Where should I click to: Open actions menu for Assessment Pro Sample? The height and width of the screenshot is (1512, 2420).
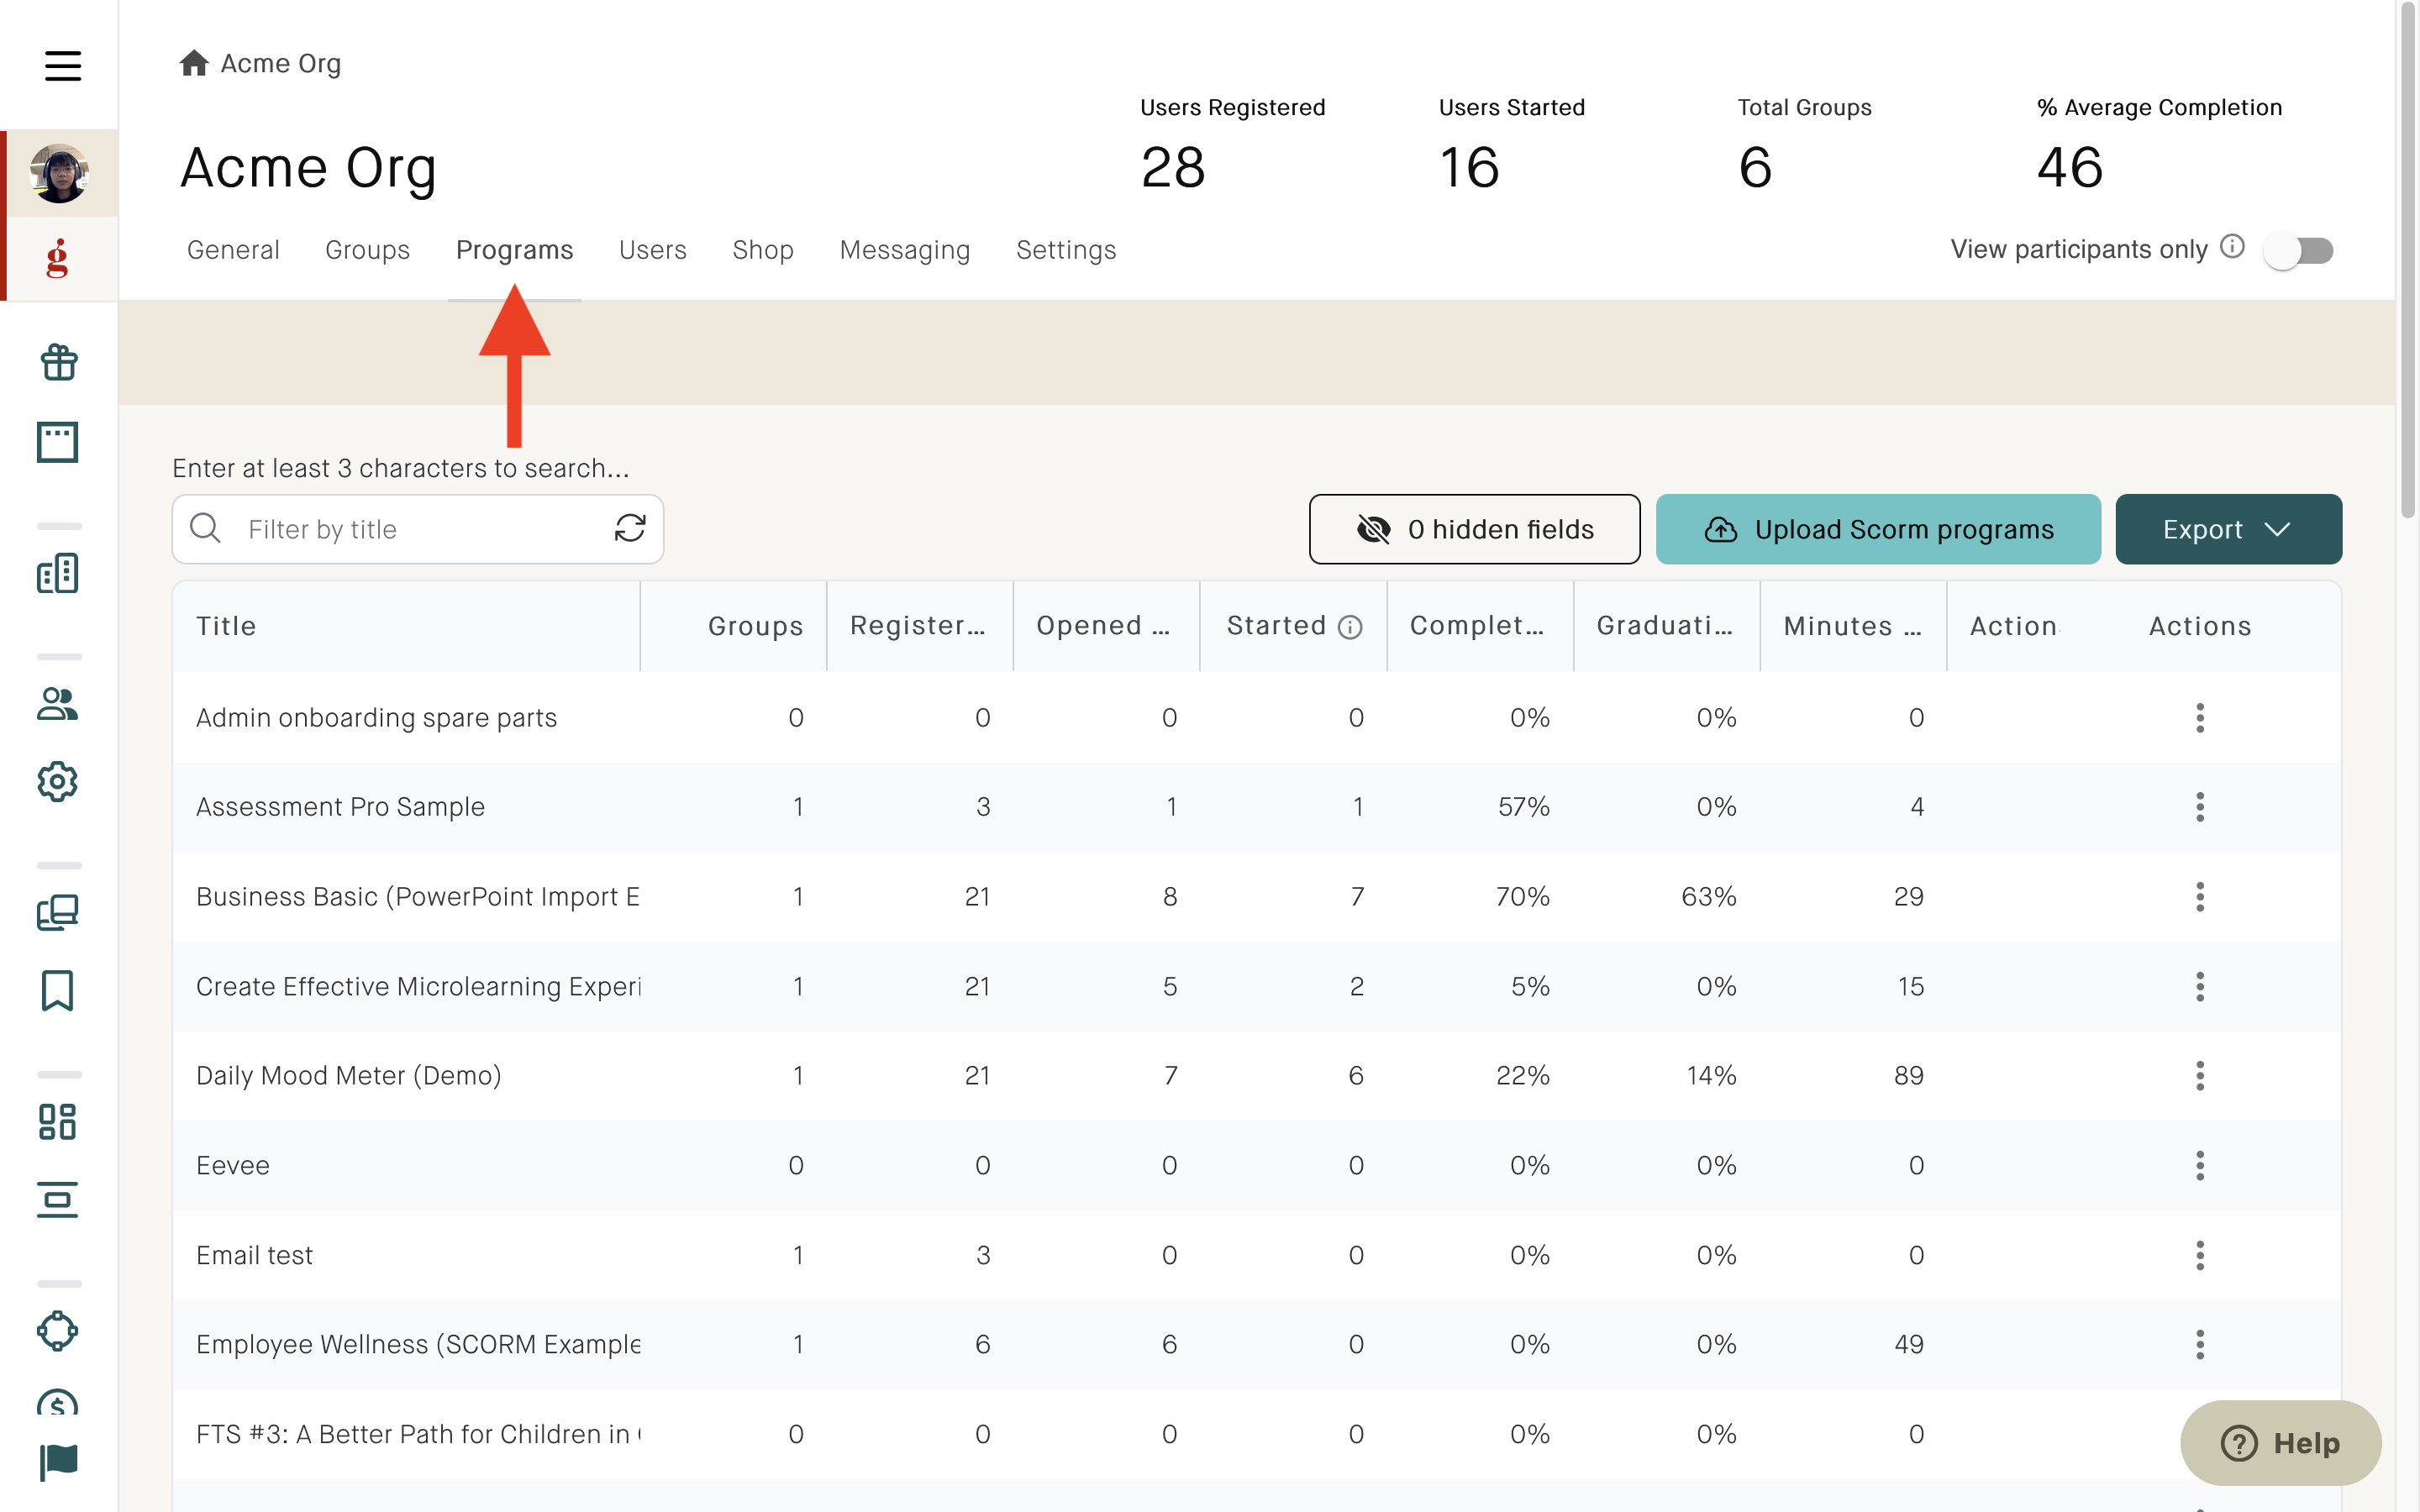click(2200, 807)
